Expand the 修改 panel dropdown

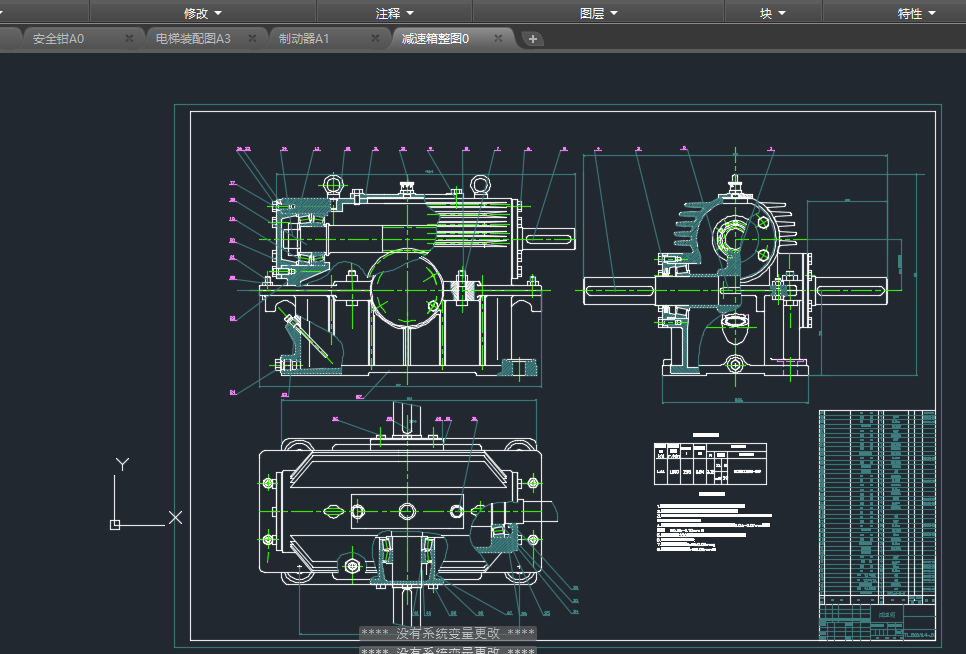[202, 13]
